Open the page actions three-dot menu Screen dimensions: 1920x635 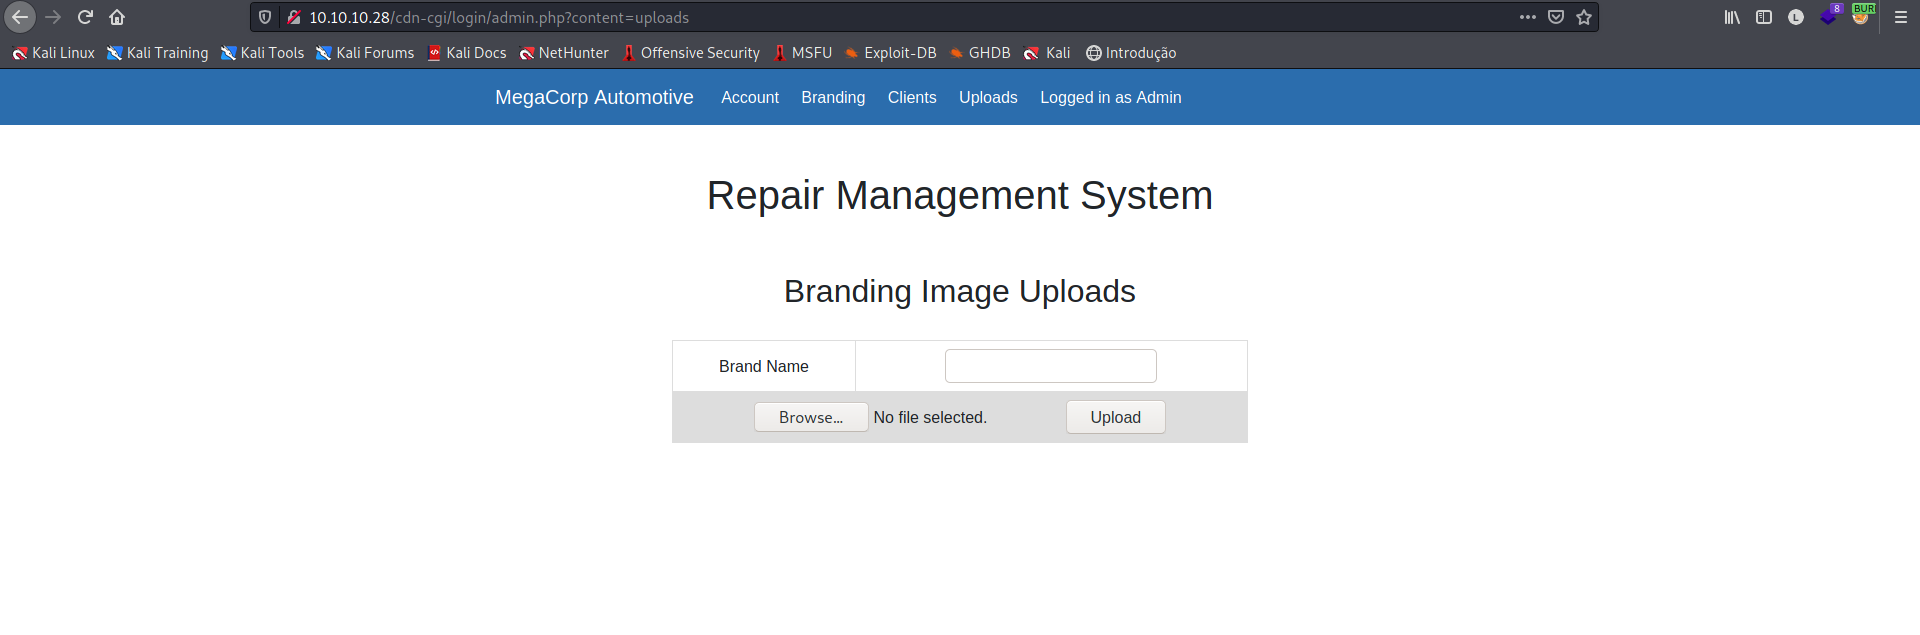tap(1528, 17)
